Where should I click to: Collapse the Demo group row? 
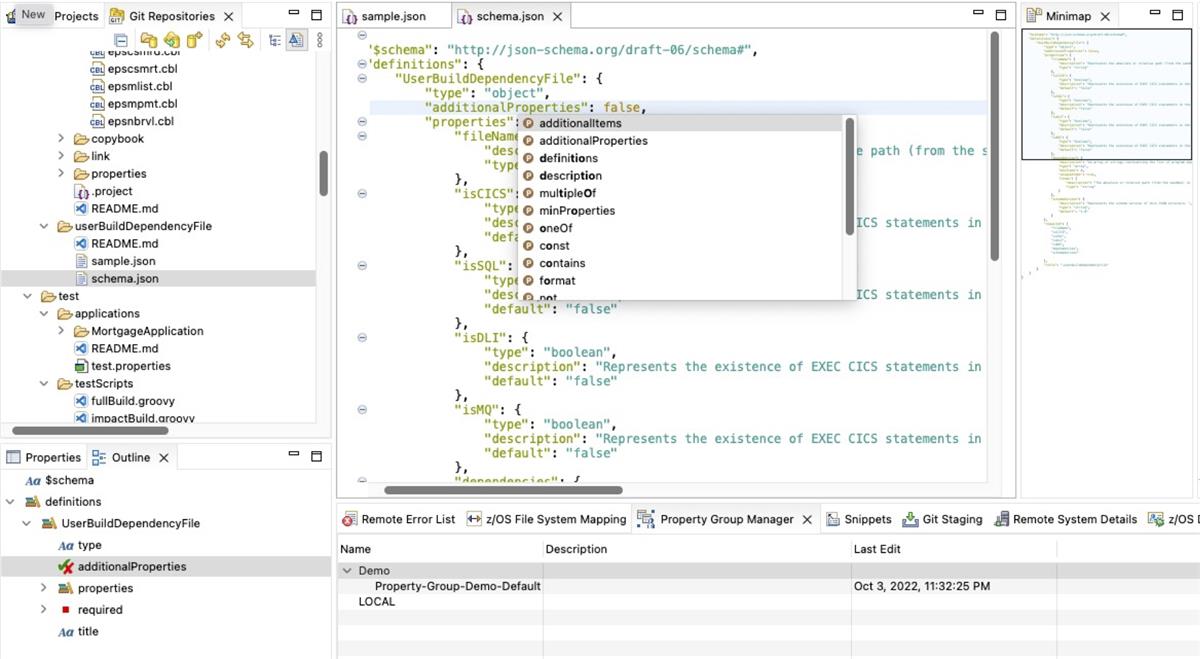click(x=347, y=570)
